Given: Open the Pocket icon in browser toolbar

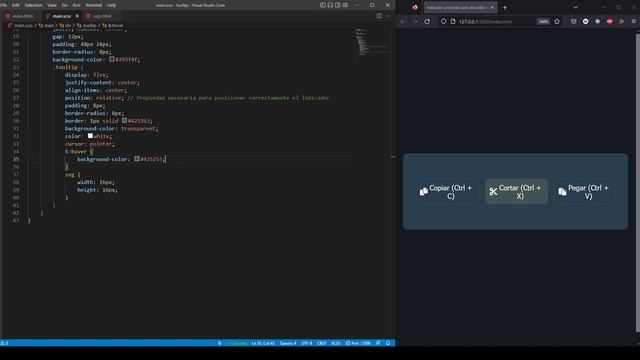Looking at the screenshot, I should (573, 22).
